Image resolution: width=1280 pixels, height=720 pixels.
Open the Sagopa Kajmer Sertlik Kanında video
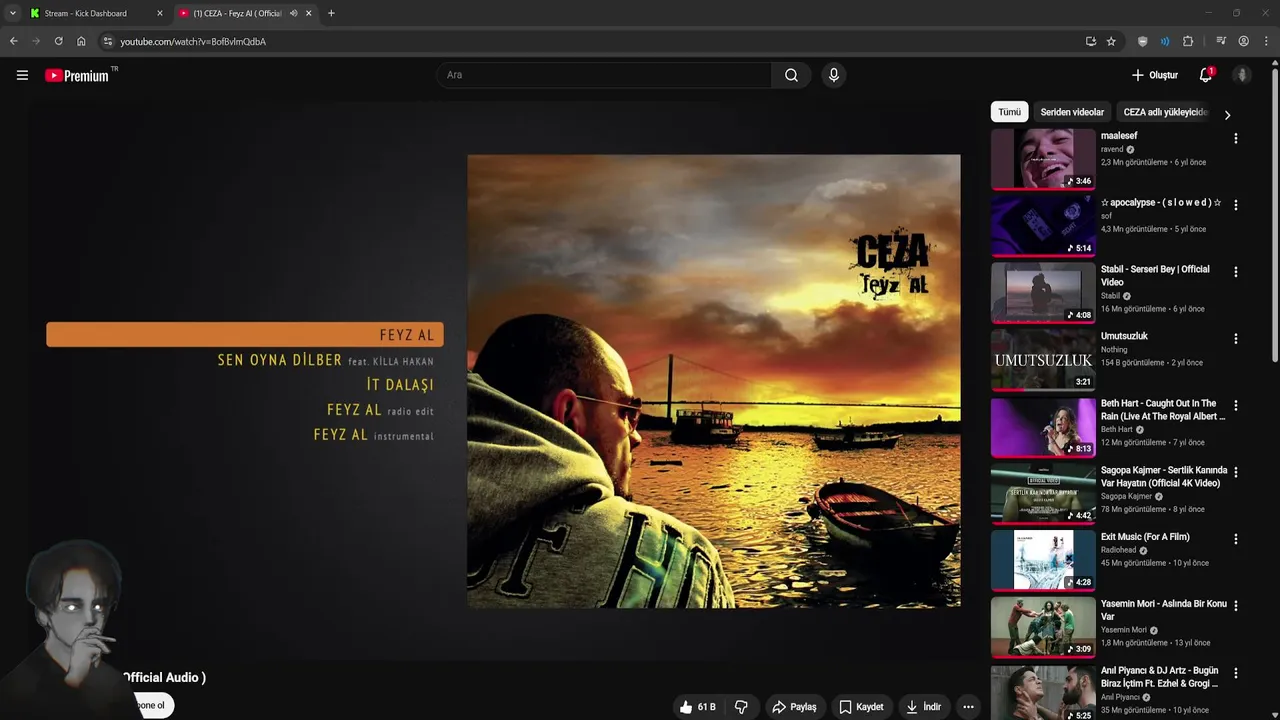(x=1164, y=476)
